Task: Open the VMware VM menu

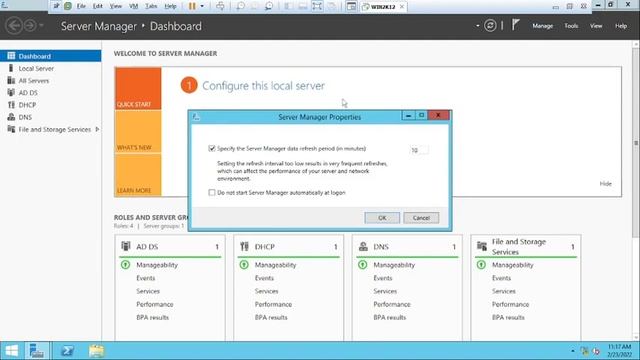Action: click(x=133, y=6)
